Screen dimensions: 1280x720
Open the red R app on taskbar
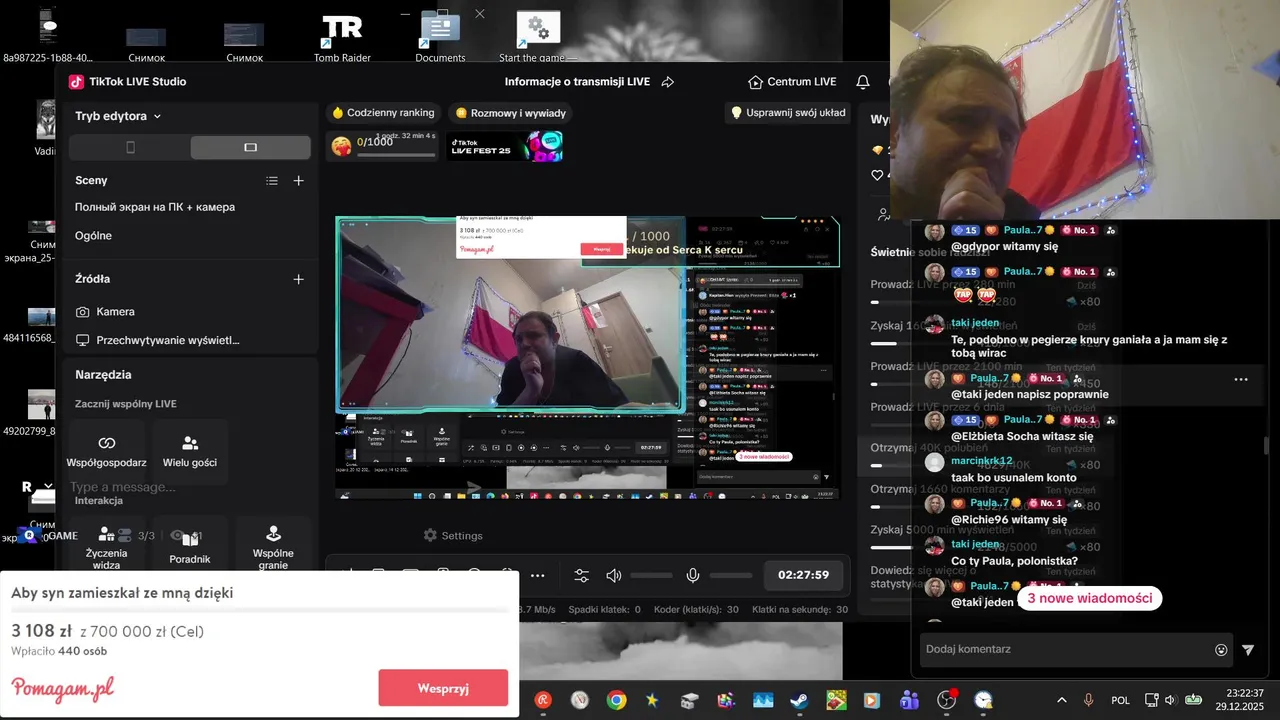tap(543, 700)
